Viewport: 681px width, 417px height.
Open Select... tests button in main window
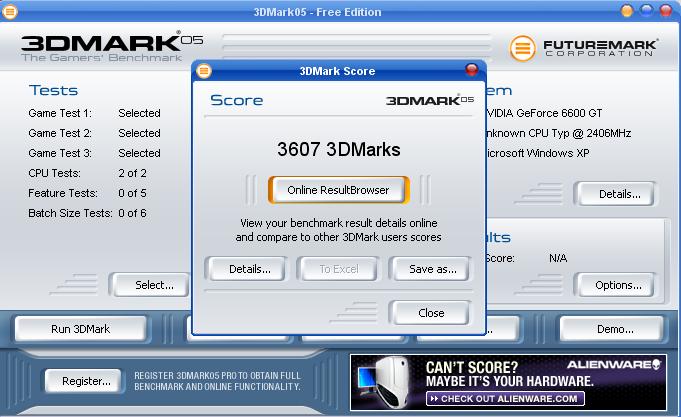pos(150,285)
